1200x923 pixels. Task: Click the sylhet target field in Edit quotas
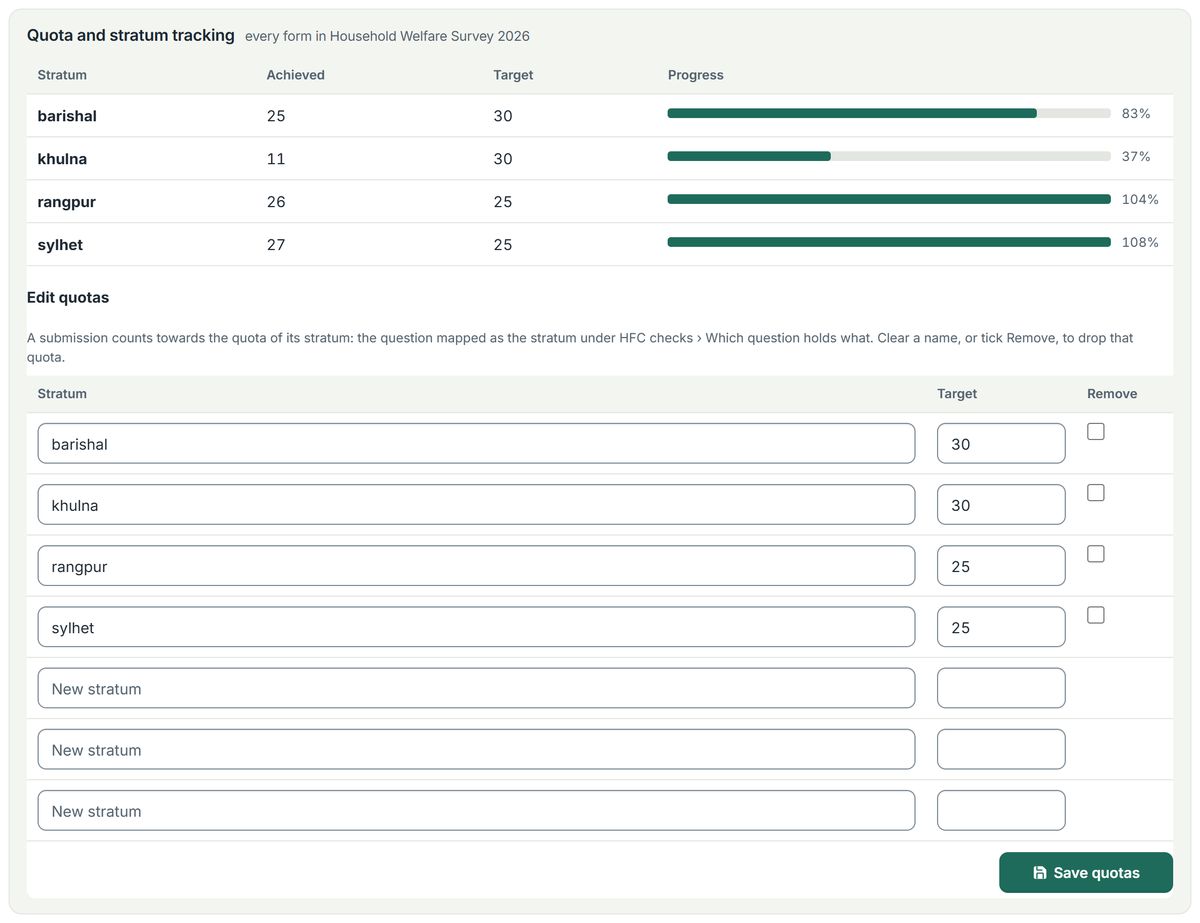pos(1001,627)
